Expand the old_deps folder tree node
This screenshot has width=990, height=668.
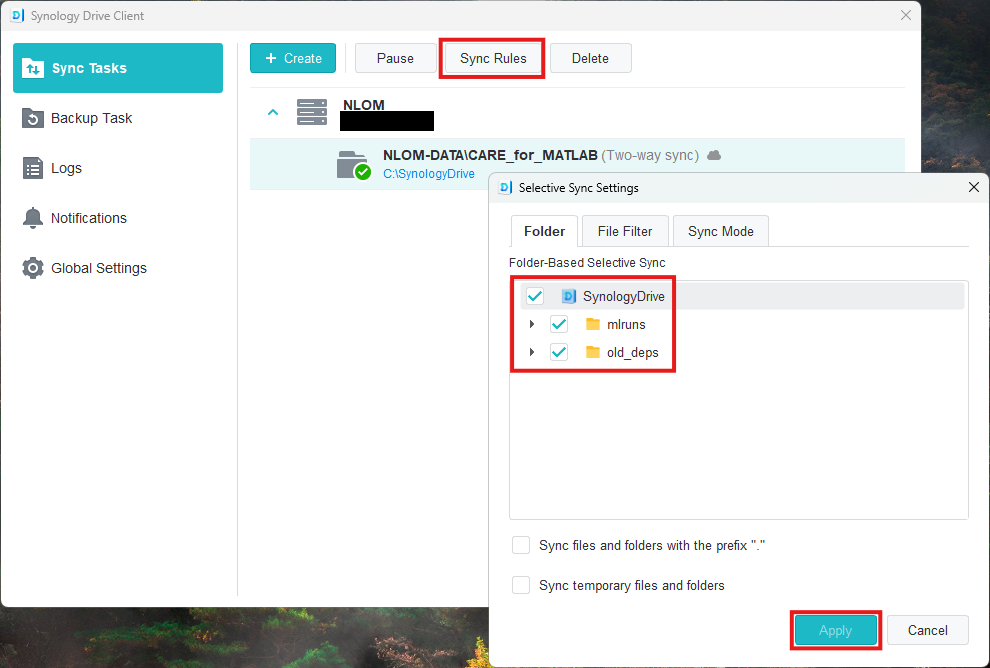[x=532, y=352]
